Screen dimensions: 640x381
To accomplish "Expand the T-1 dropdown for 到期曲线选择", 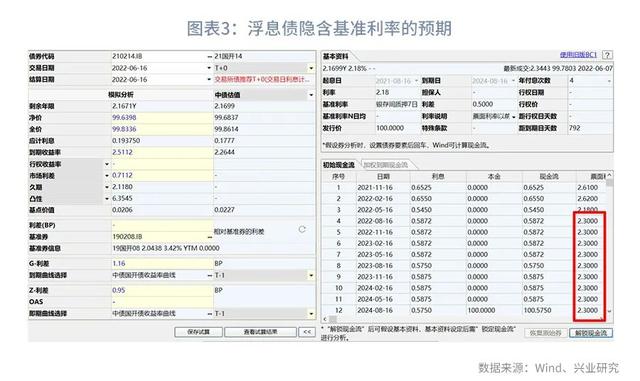I will [311, 276].
